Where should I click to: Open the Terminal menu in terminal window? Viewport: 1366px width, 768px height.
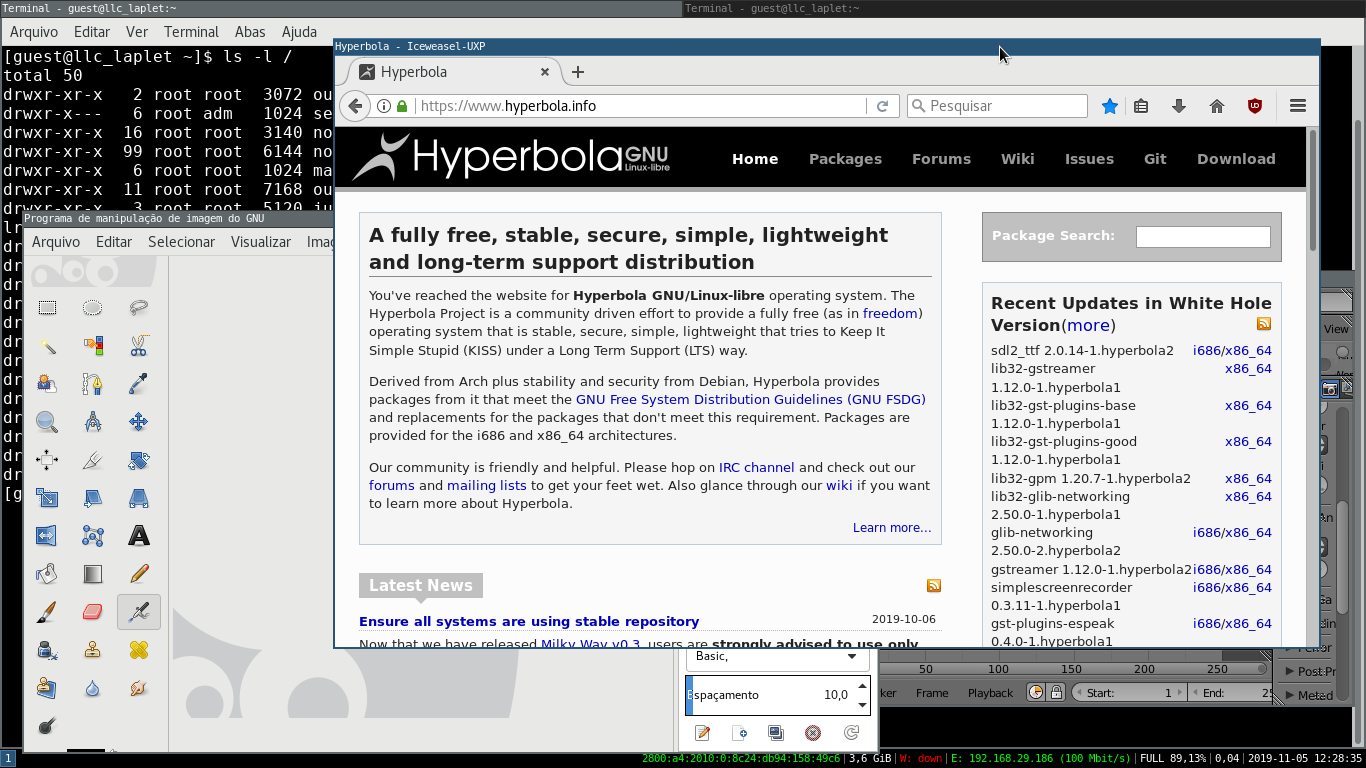[x=191, y=32]
